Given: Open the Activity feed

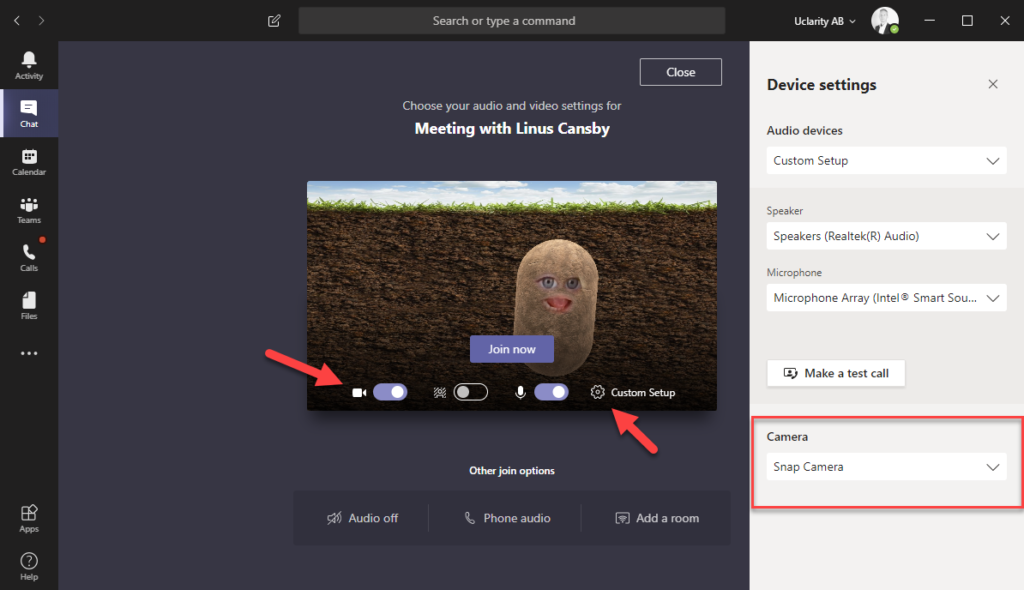Looking at the screenshot, I should click(x=29, y=65).
